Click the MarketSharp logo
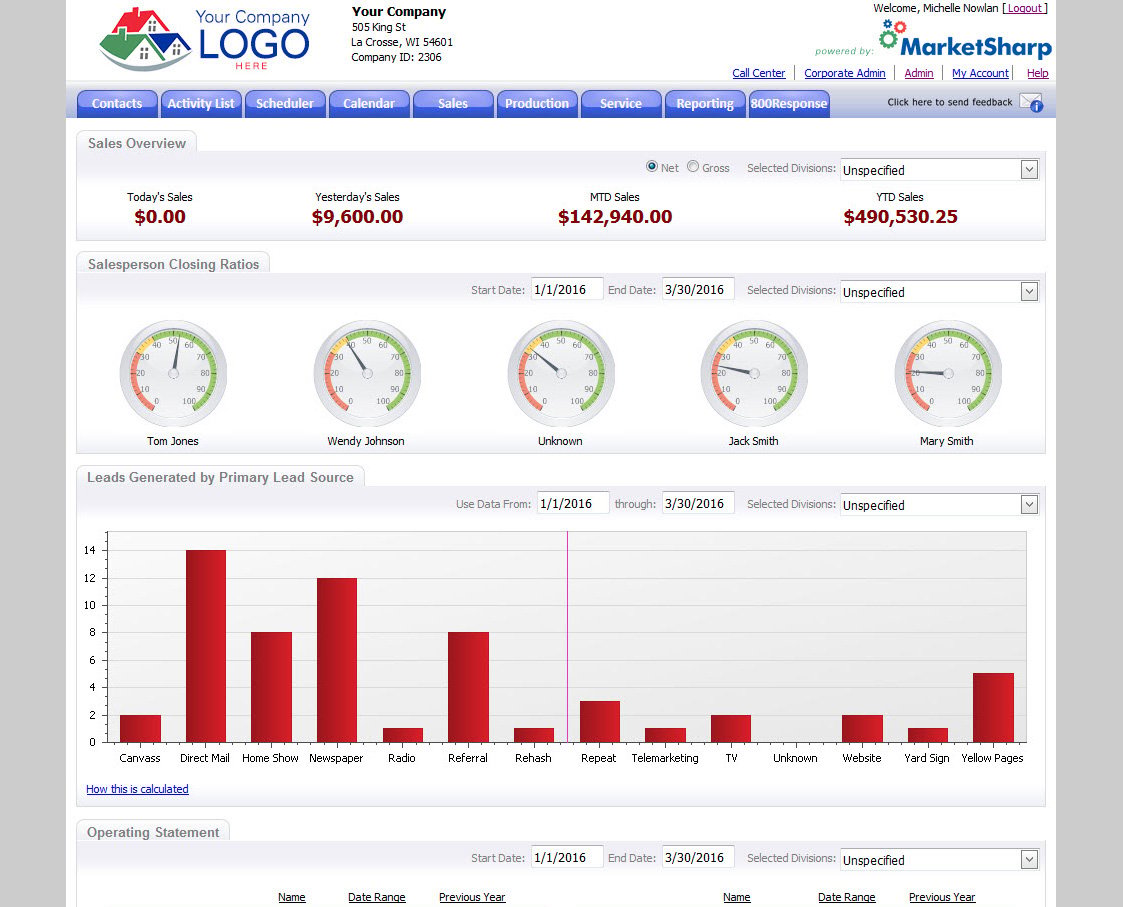Screen dimensions: 1123x907 coord(965,39)
